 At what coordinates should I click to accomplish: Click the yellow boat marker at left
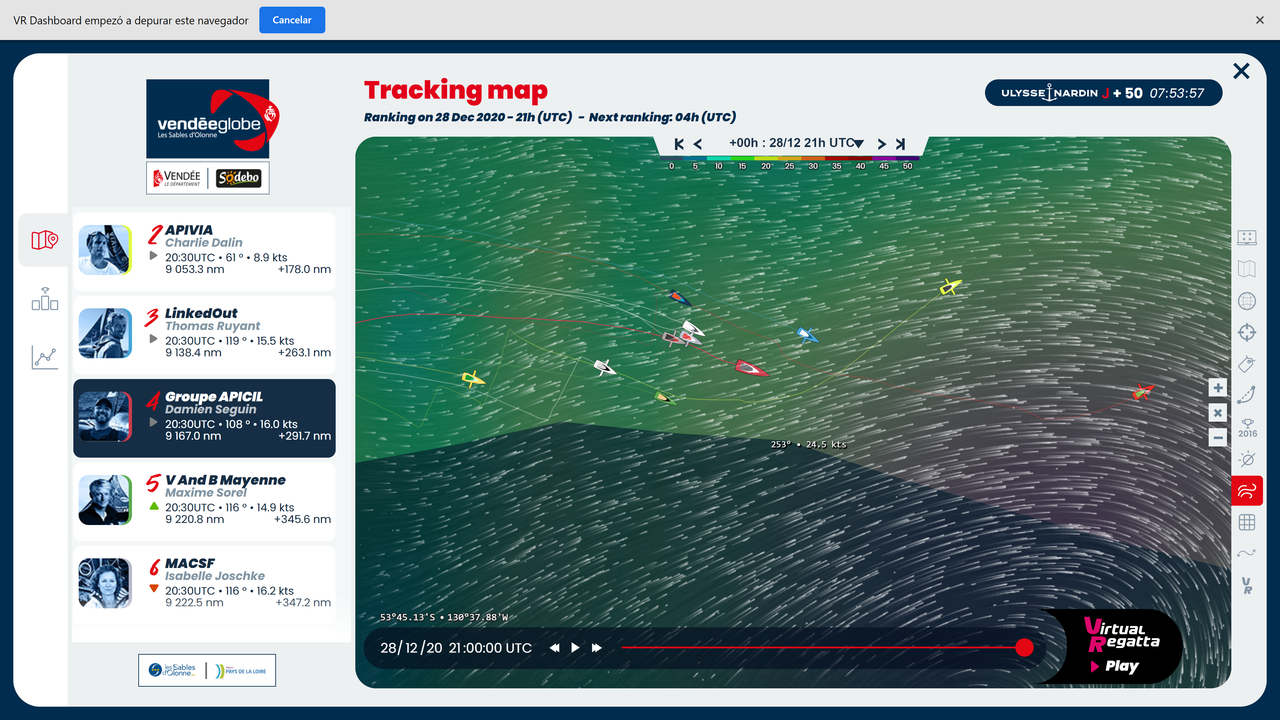(x=473, y=379)
